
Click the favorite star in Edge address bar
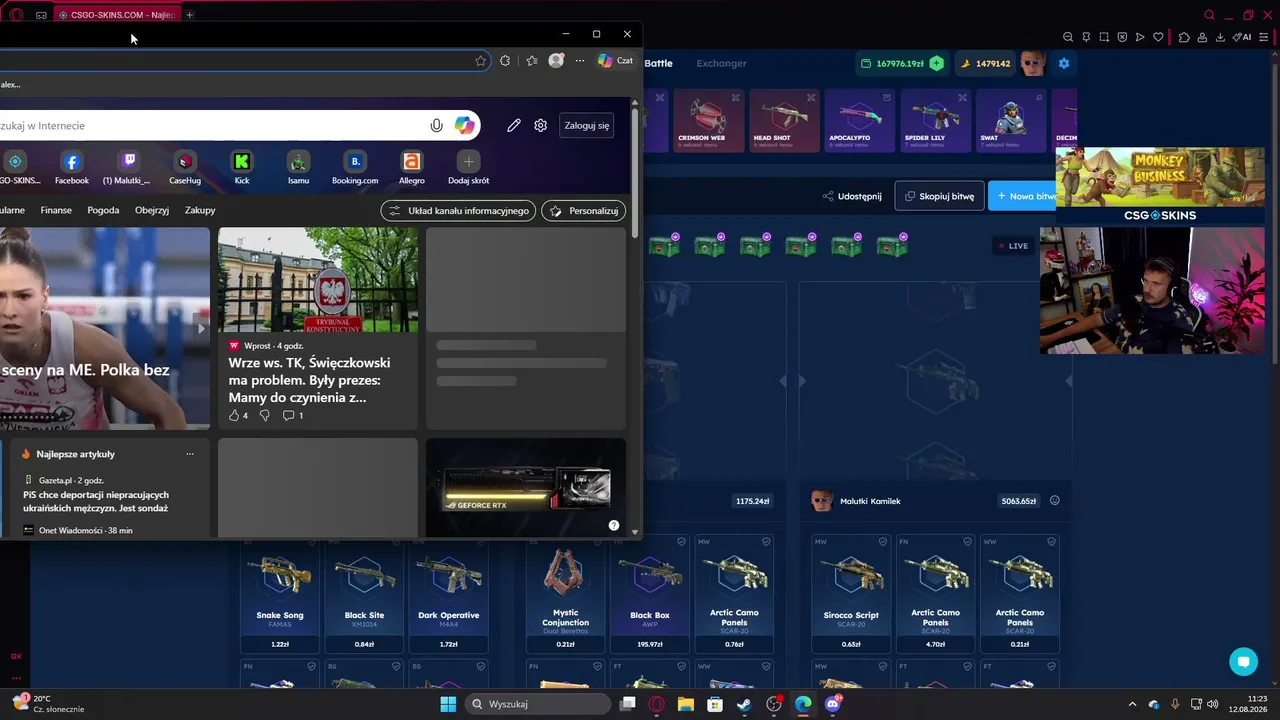tap(481, 61)
